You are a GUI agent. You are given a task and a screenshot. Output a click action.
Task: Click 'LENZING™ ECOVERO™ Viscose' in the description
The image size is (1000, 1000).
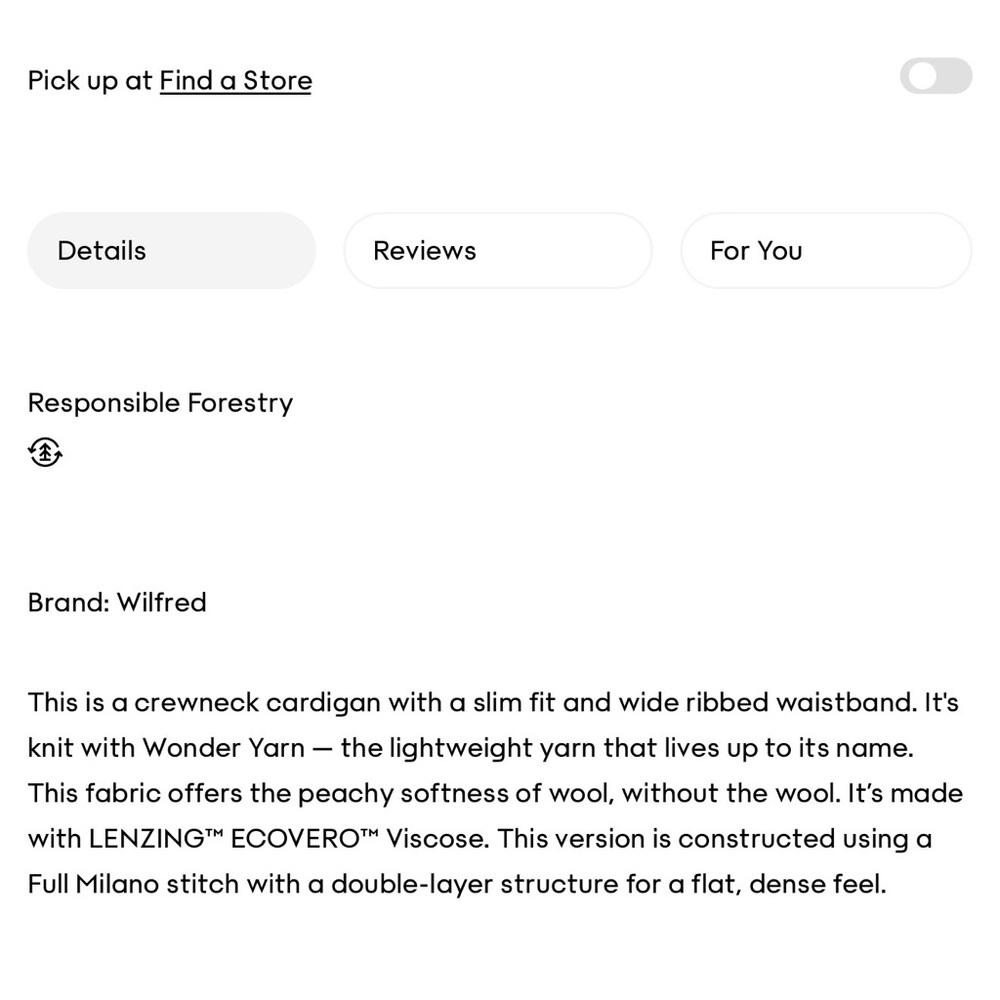point(289,839)
